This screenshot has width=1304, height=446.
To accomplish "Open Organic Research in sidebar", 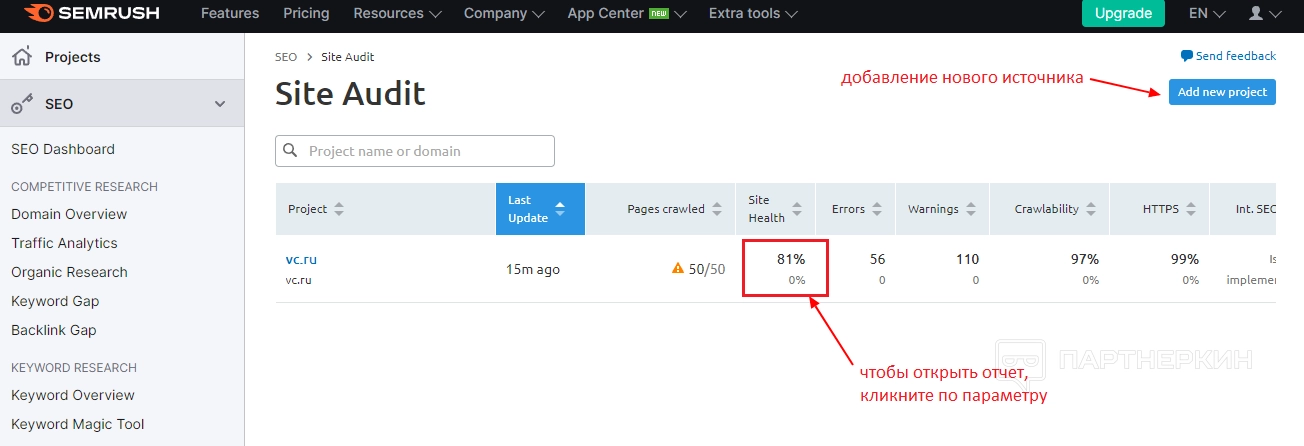I will click(69, 272).
